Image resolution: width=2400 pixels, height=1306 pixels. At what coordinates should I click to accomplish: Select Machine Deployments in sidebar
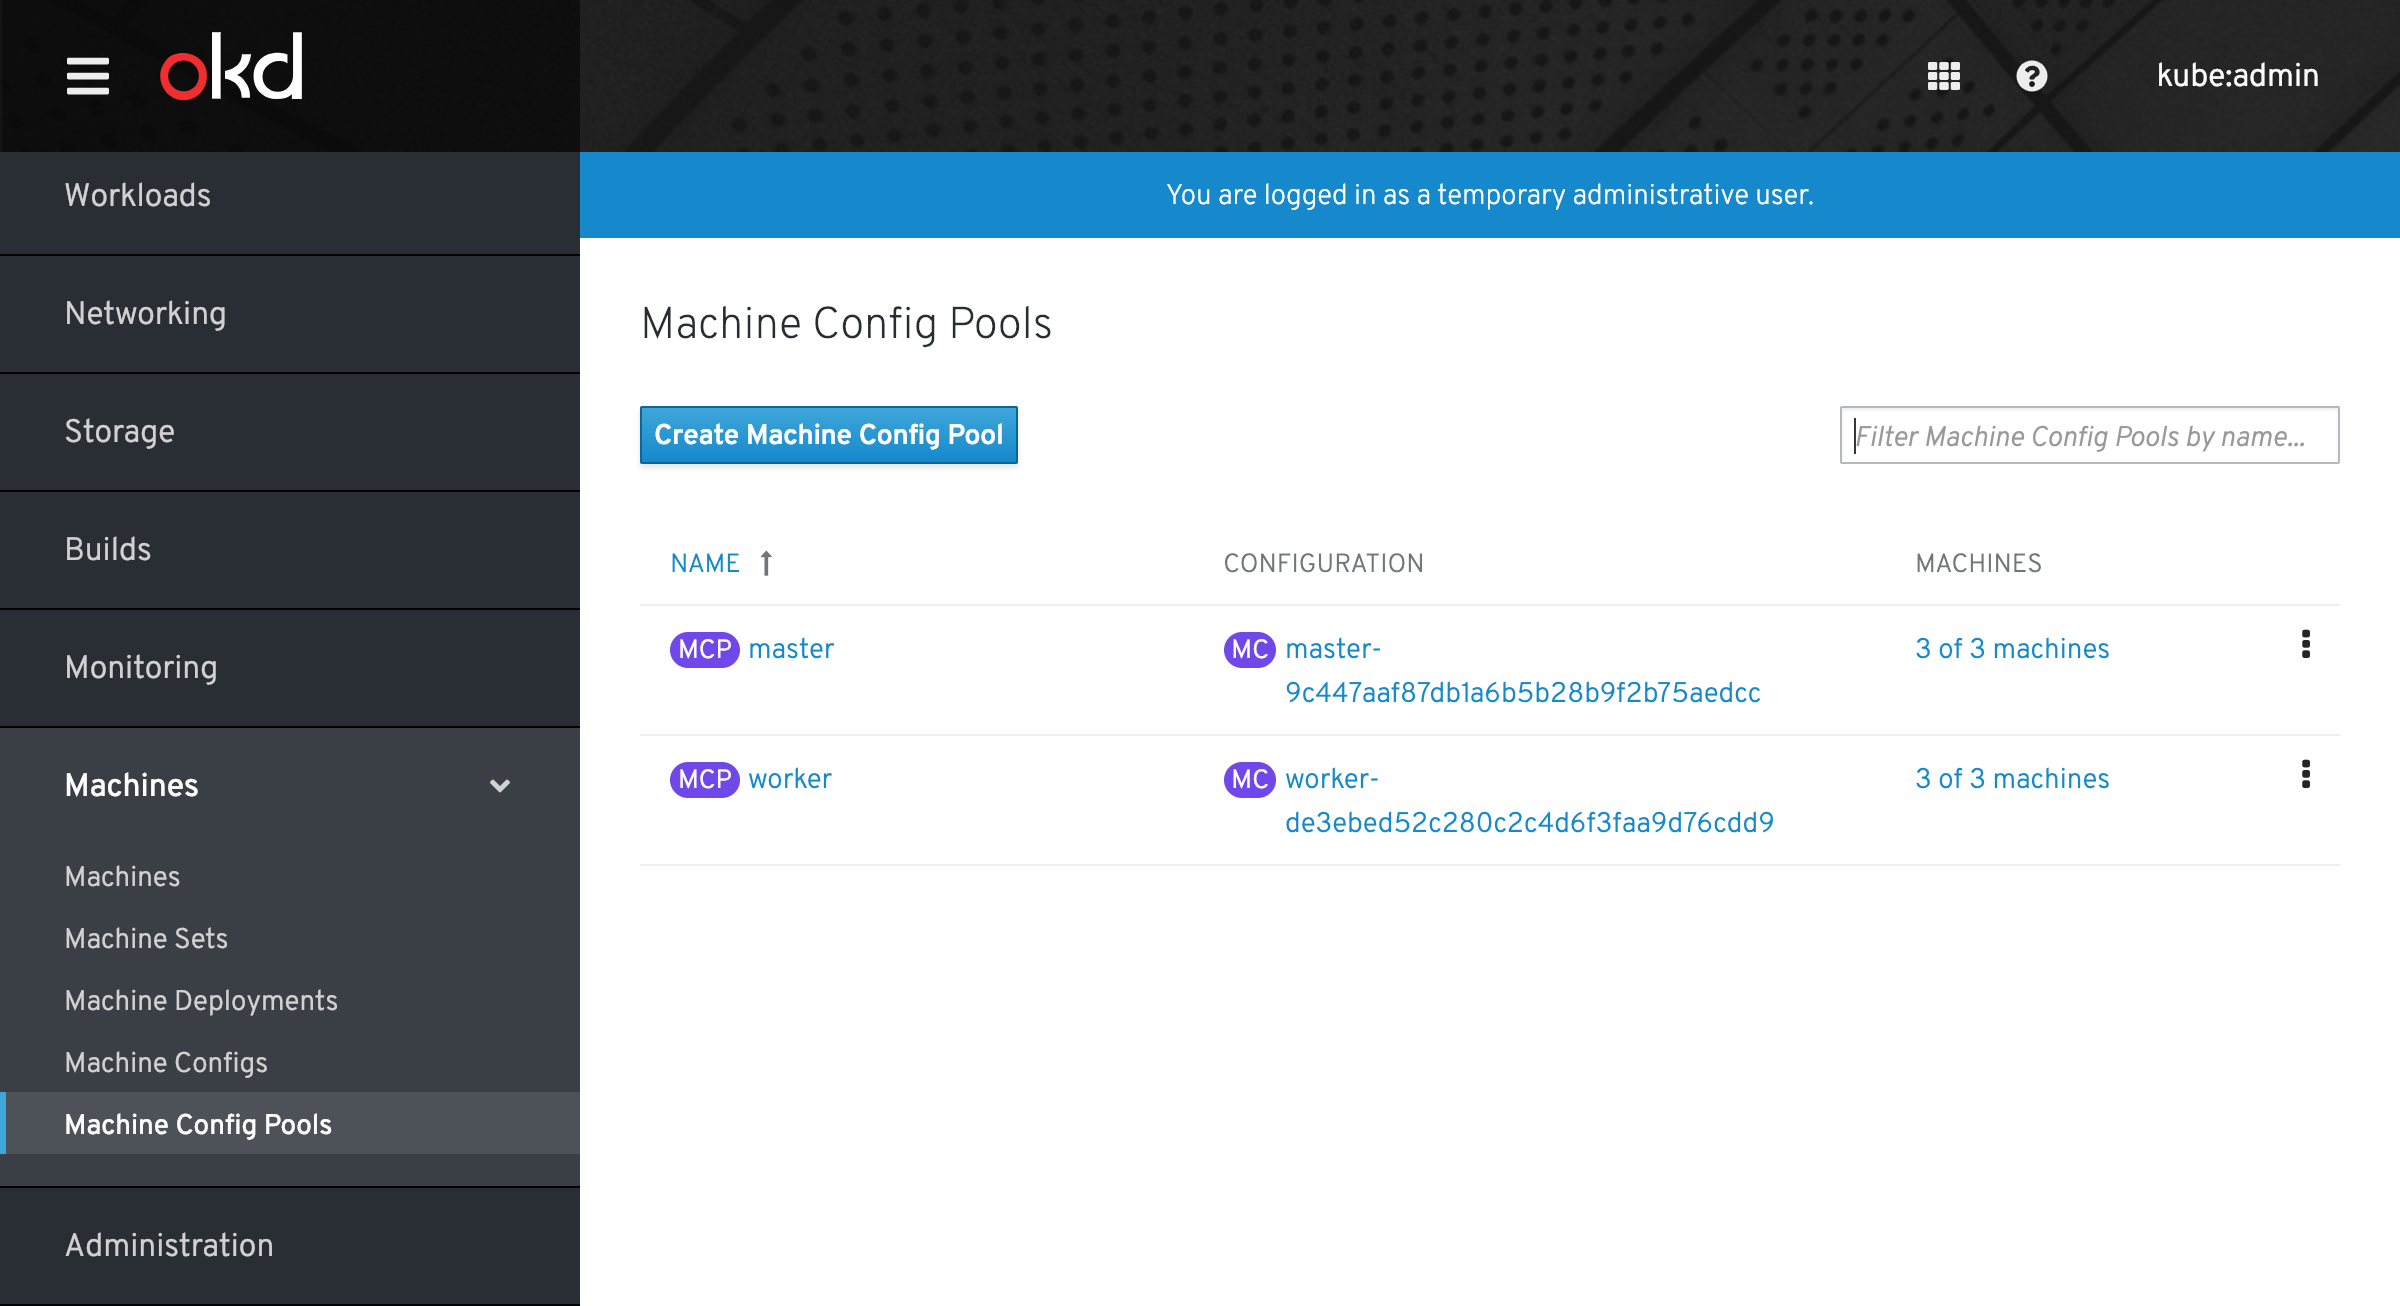click(201, 1000)
